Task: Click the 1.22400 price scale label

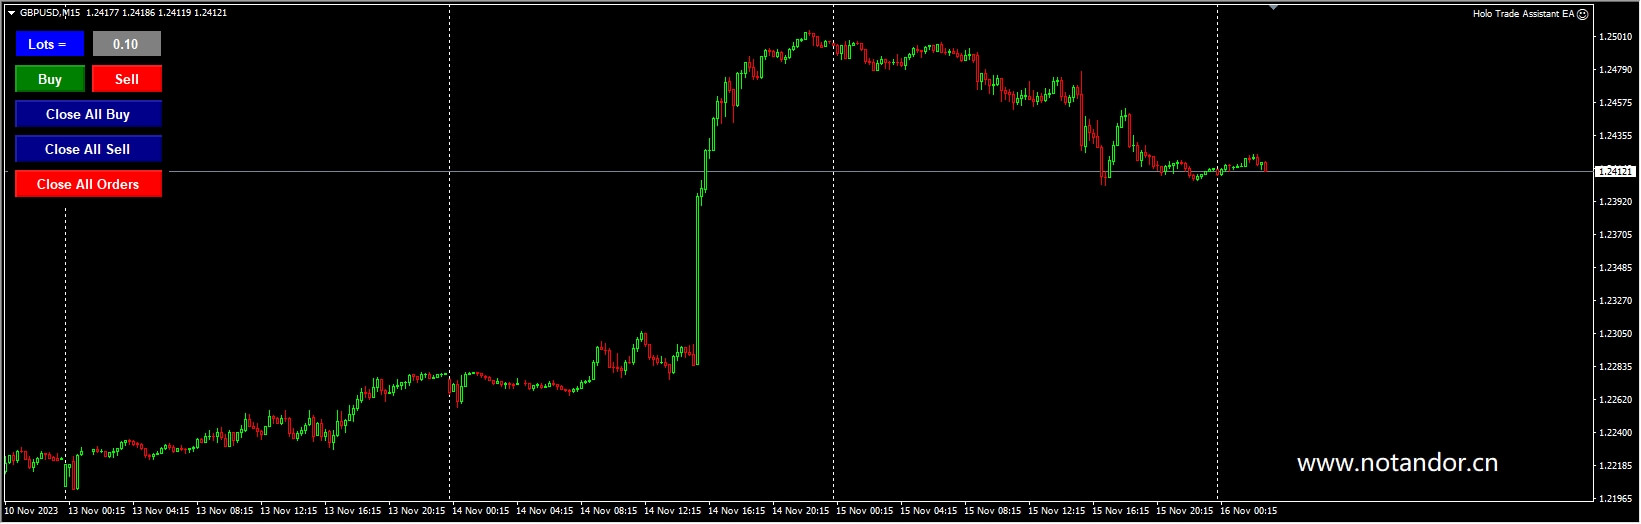Action: (1615, 433)
